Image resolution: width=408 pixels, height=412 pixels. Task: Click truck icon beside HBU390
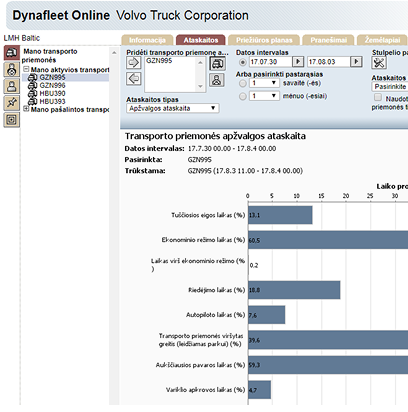(32, 93)
